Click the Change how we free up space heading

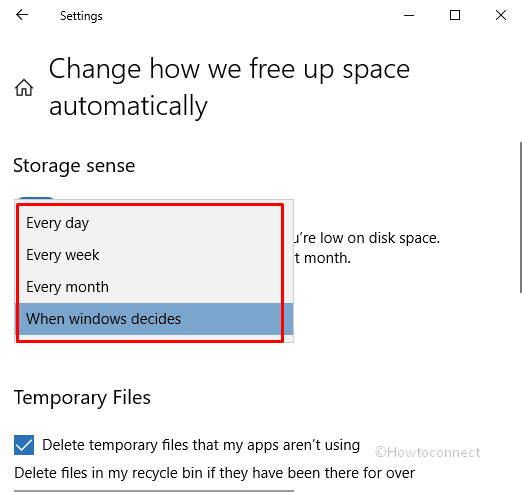[229, 87]
